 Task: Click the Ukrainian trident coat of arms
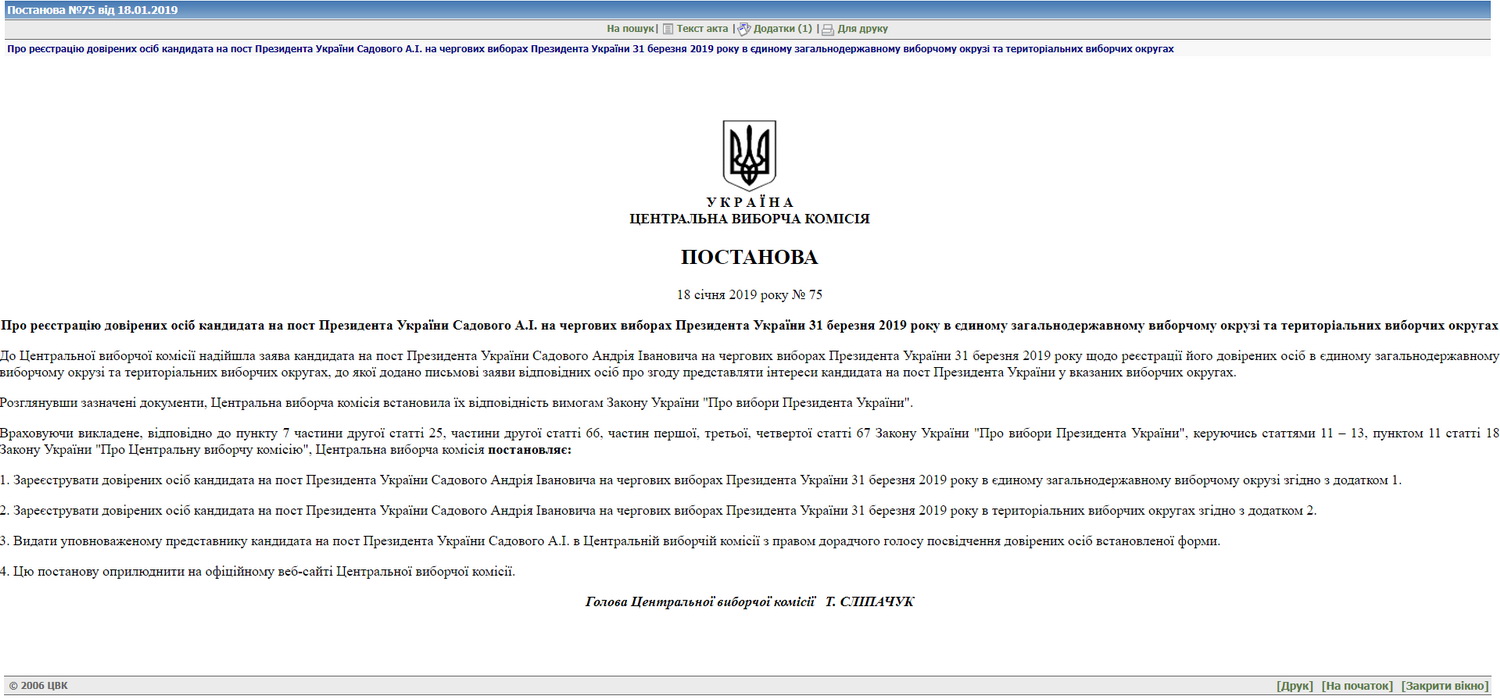(x=749, y=155)
